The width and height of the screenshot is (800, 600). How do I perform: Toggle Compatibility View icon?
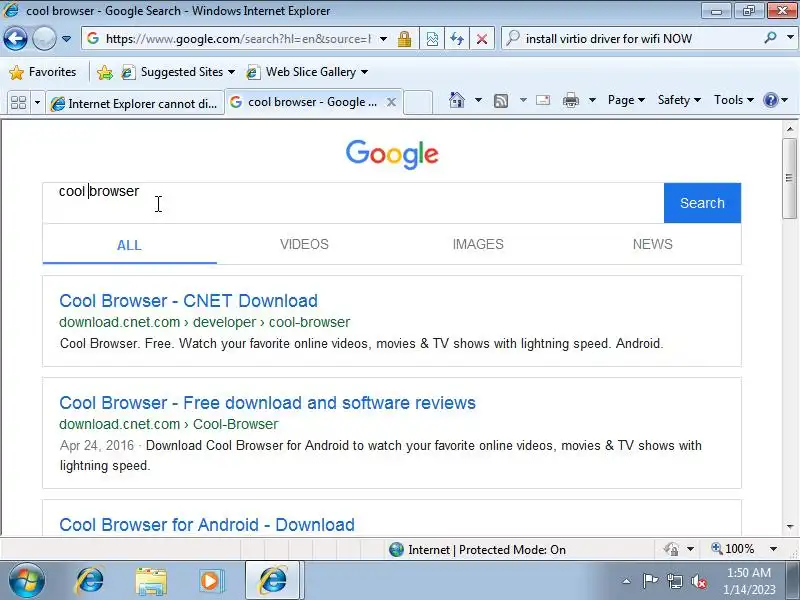(x=432, y=39)
